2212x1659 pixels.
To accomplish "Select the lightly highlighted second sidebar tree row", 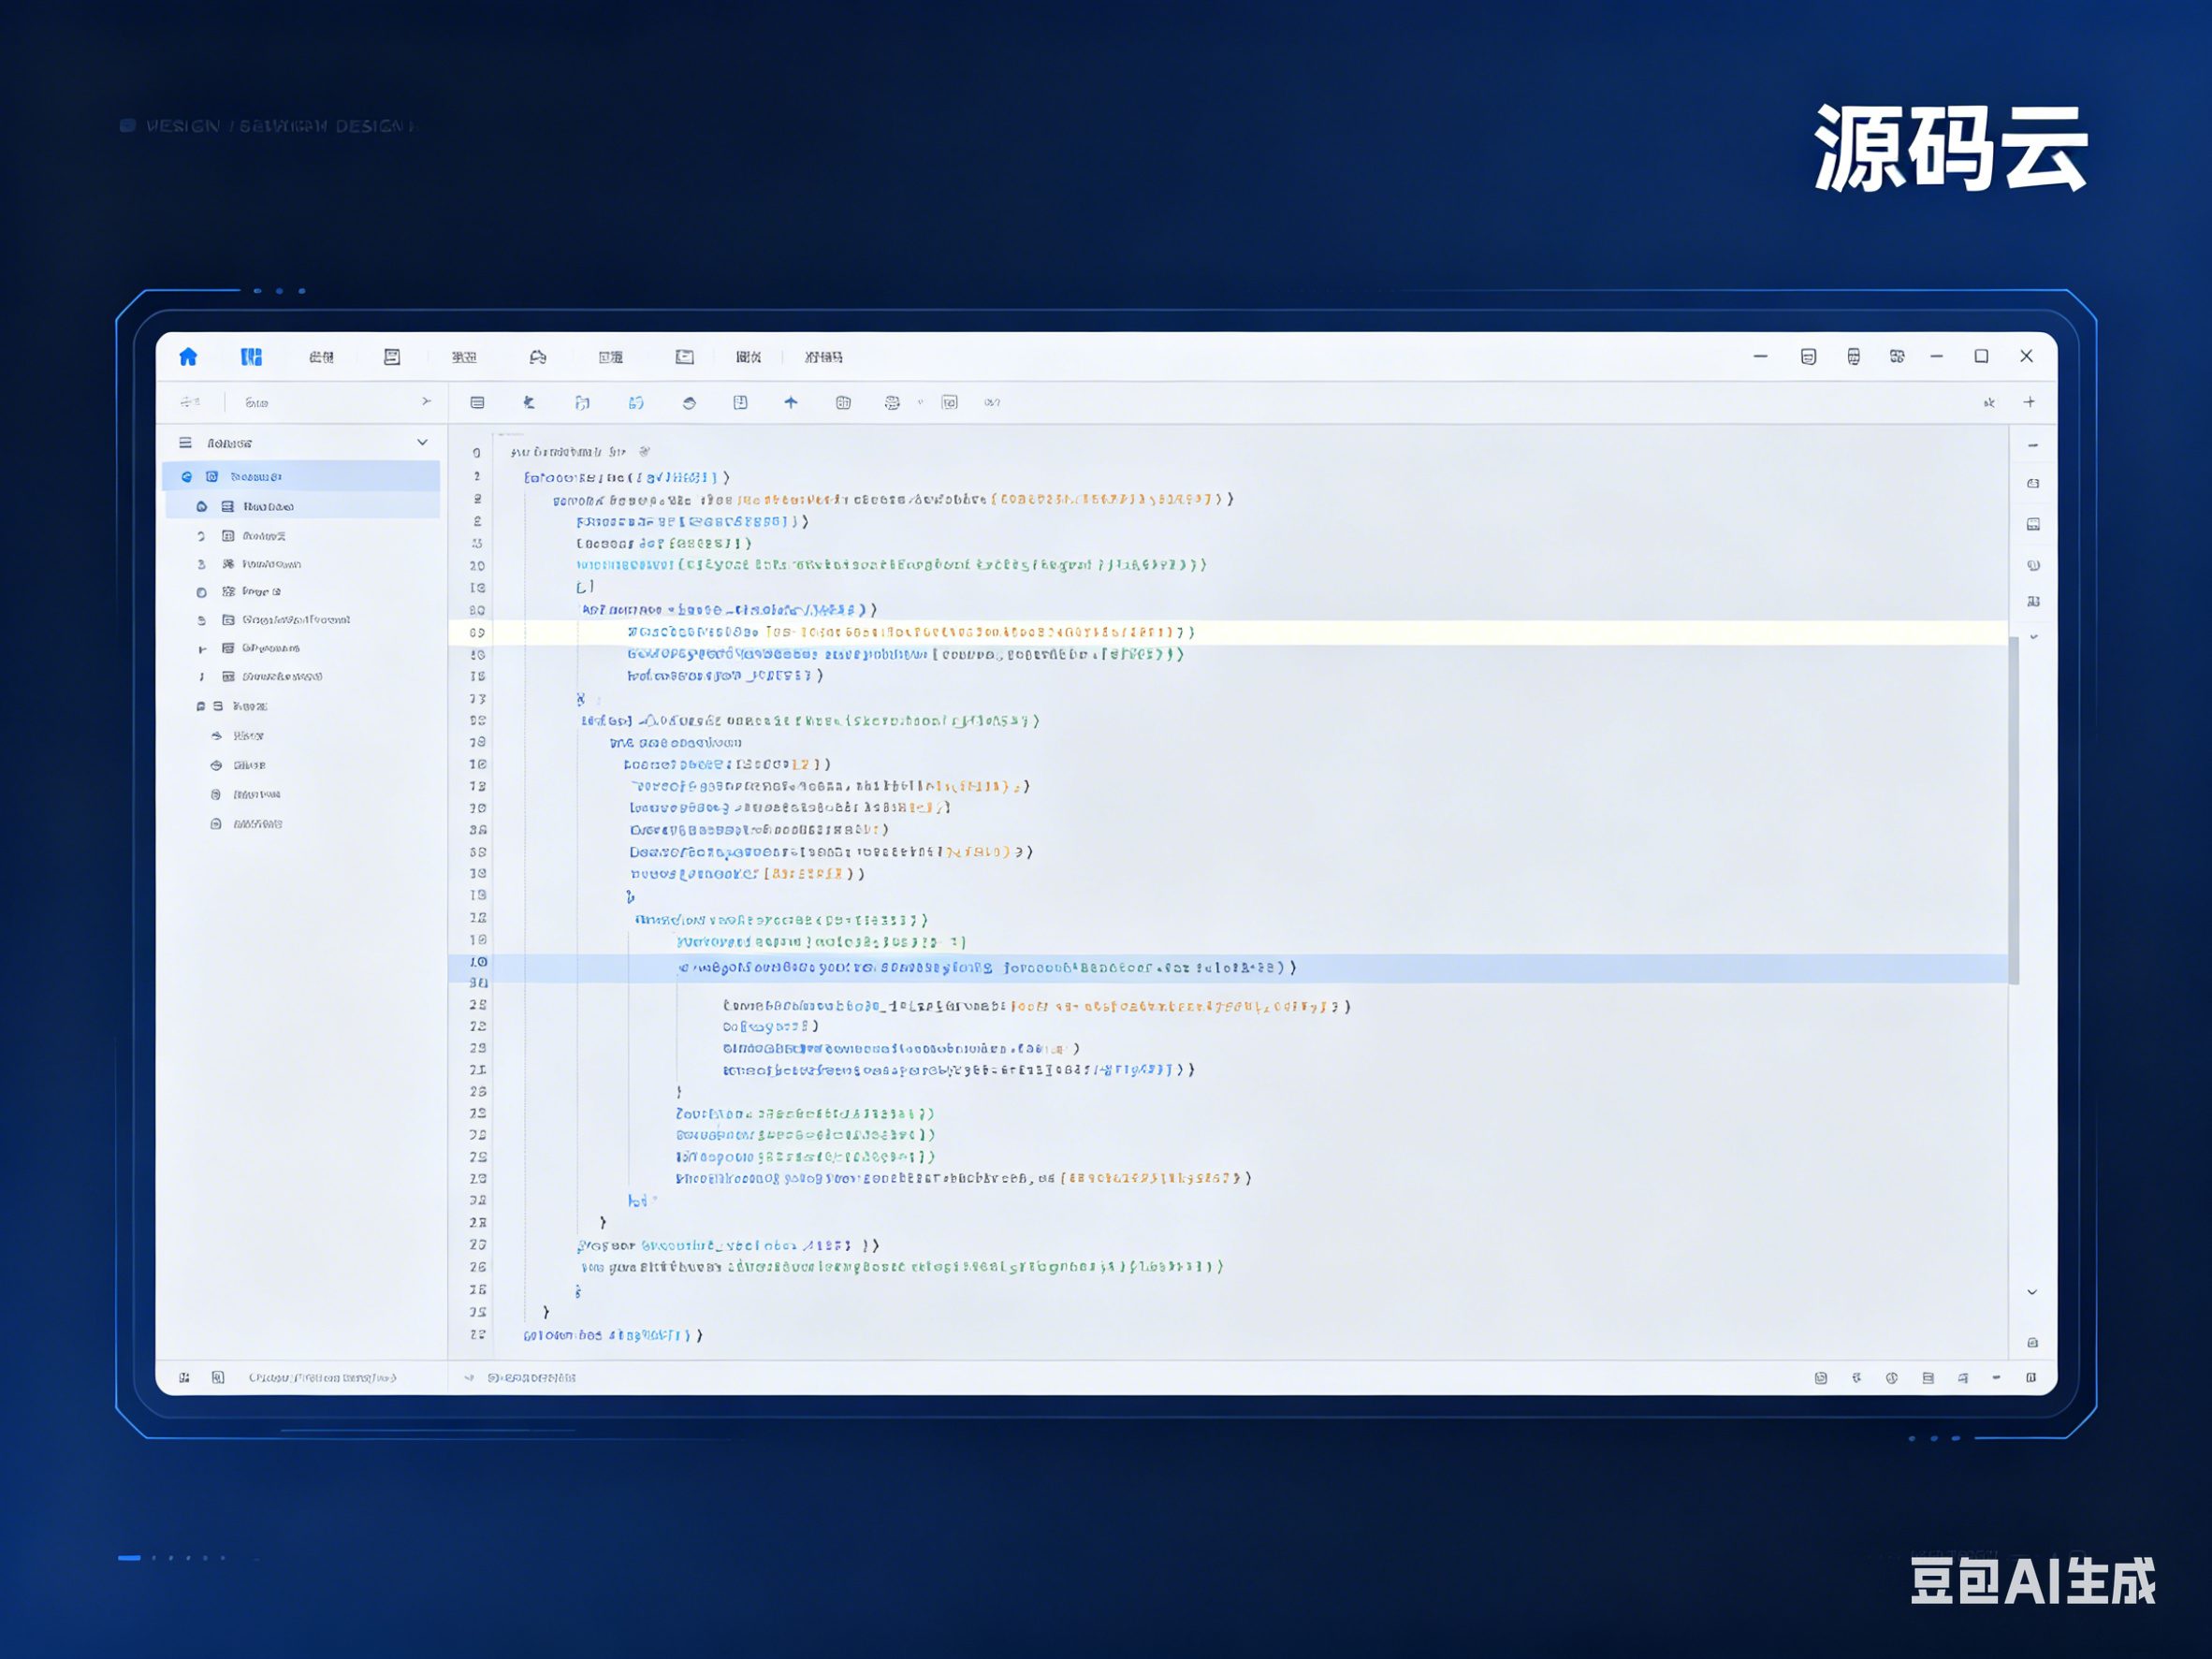I will coord(301,506).
